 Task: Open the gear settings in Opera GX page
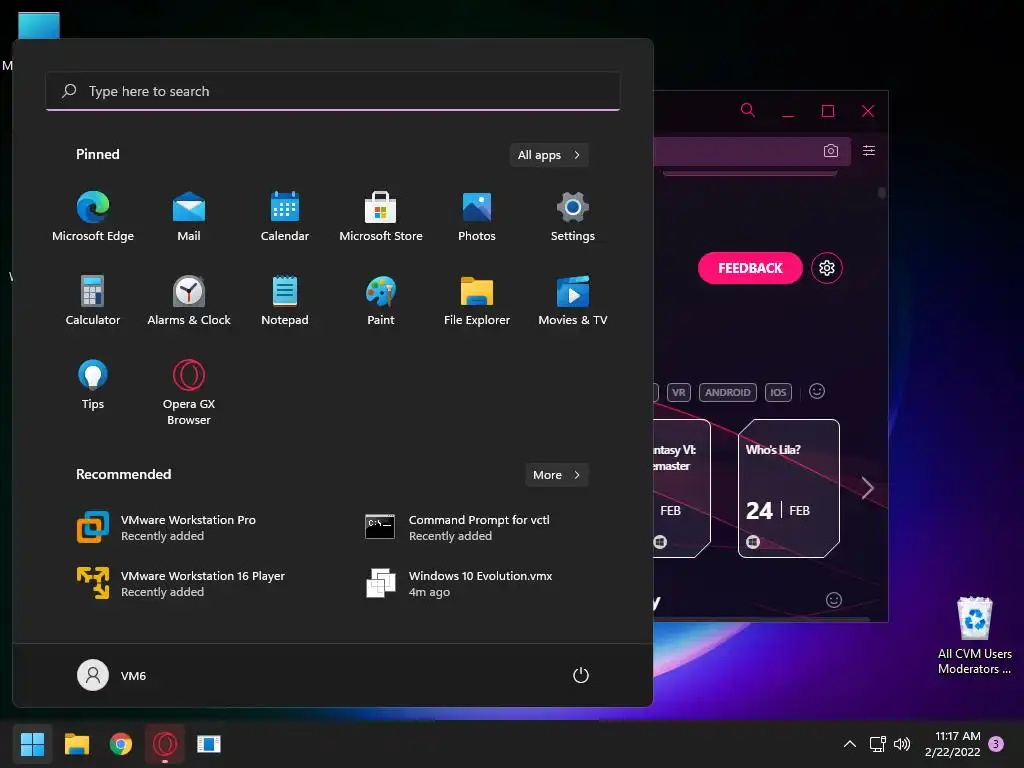(x=827, y=268)
